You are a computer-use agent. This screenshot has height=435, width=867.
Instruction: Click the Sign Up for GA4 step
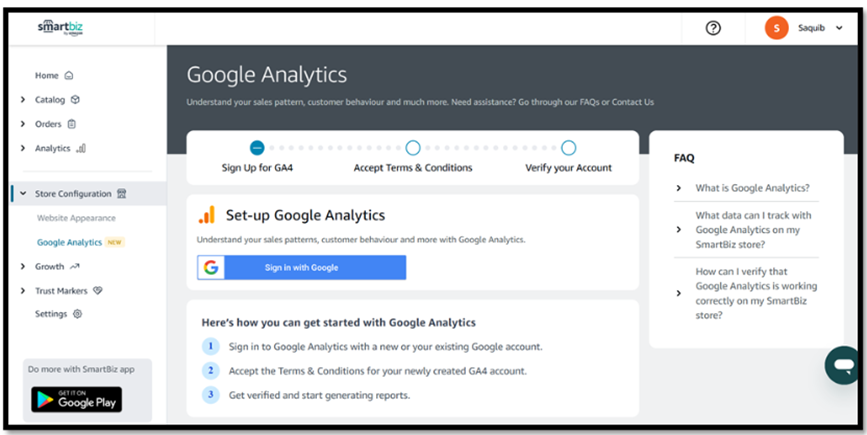(257, 148)
